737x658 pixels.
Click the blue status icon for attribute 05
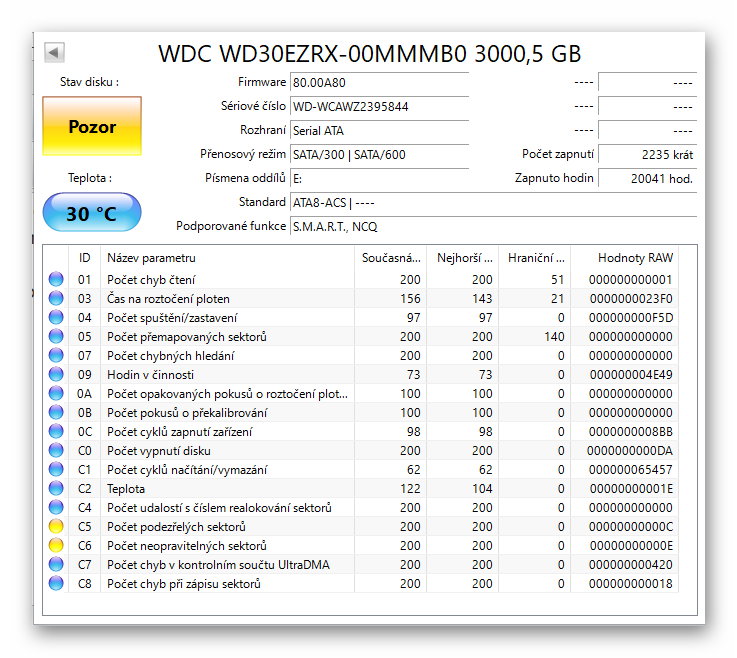pyautogui.click(x=56, y=337)
